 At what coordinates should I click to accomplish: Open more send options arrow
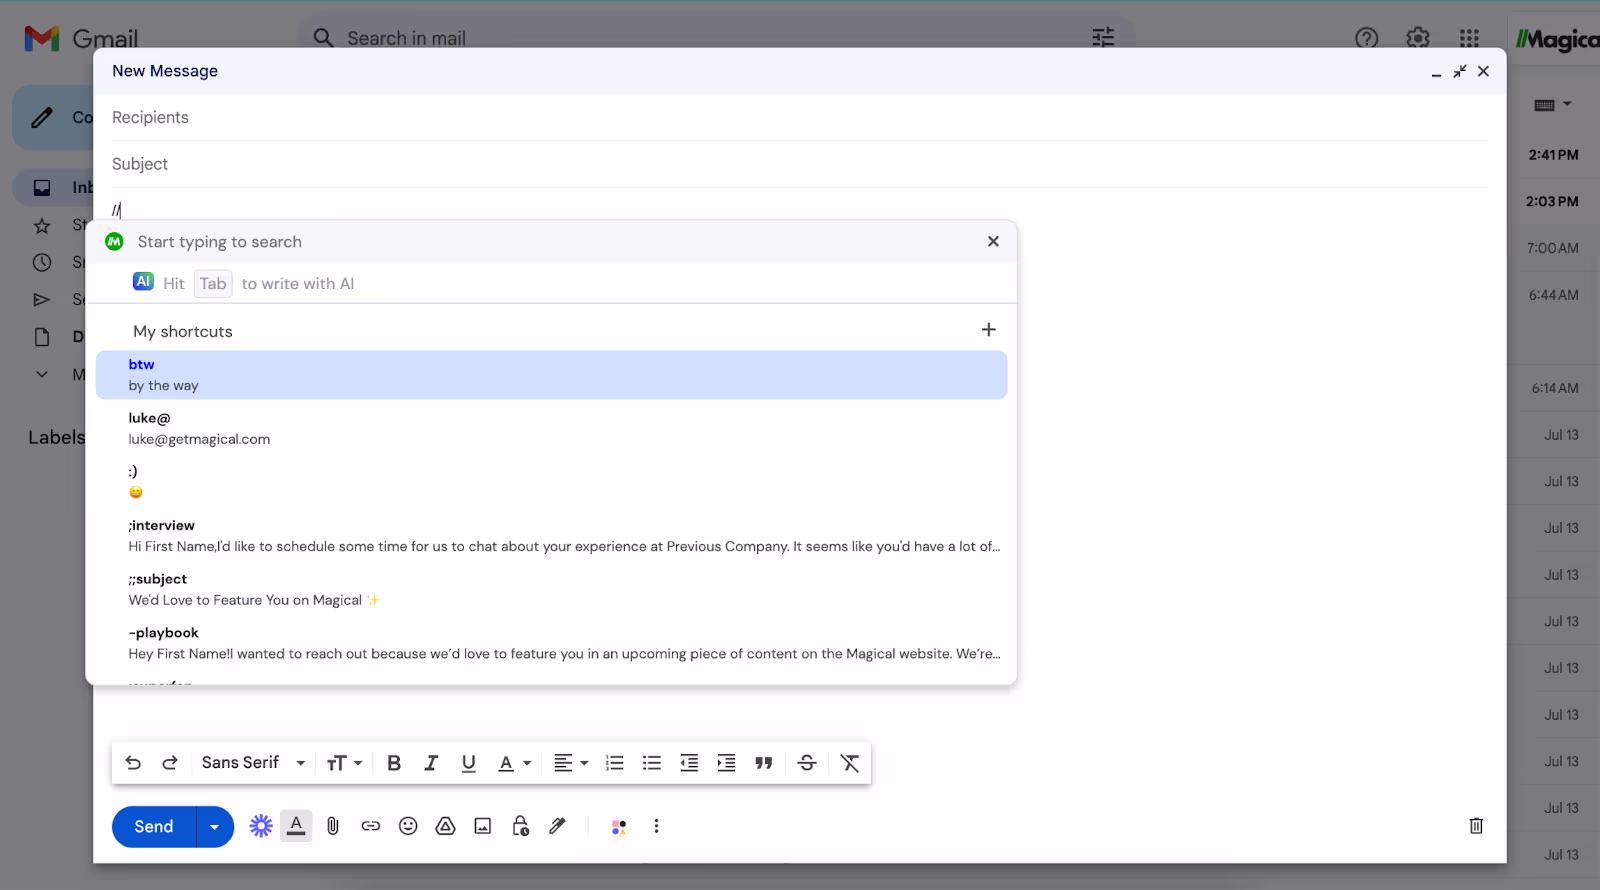214,827
